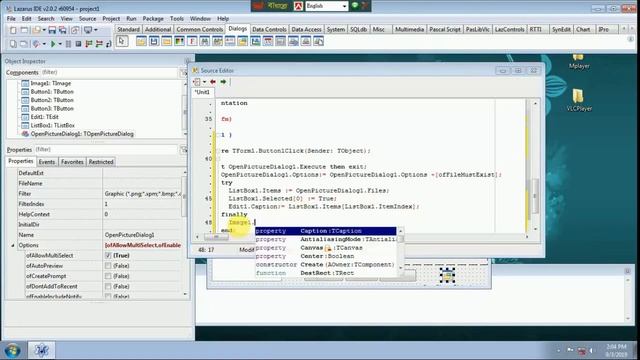Switch to the Events tab in Object Inspector
The height and width of the screenshot is (360, 640).
coord(47,162)
